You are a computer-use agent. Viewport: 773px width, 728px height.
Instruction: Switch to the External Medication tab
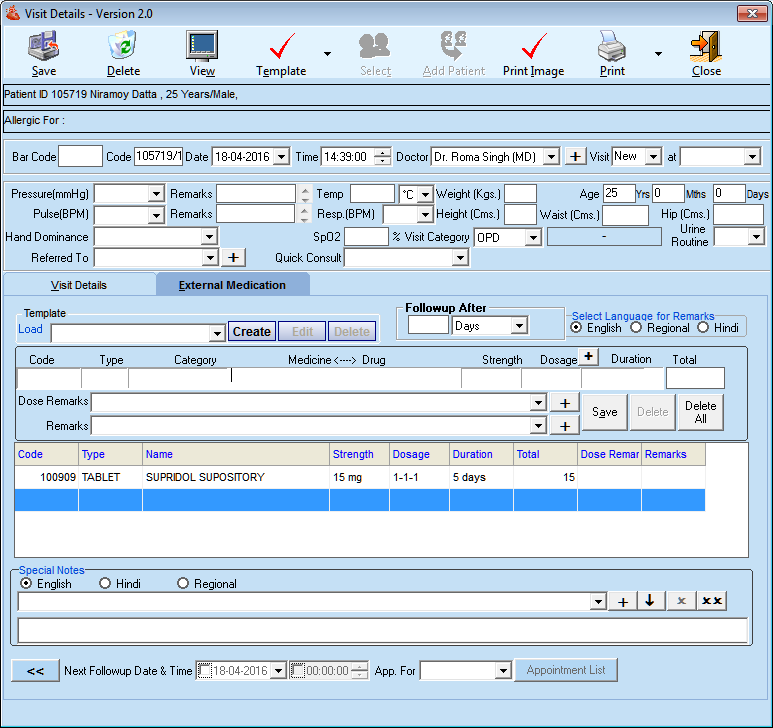232,285
